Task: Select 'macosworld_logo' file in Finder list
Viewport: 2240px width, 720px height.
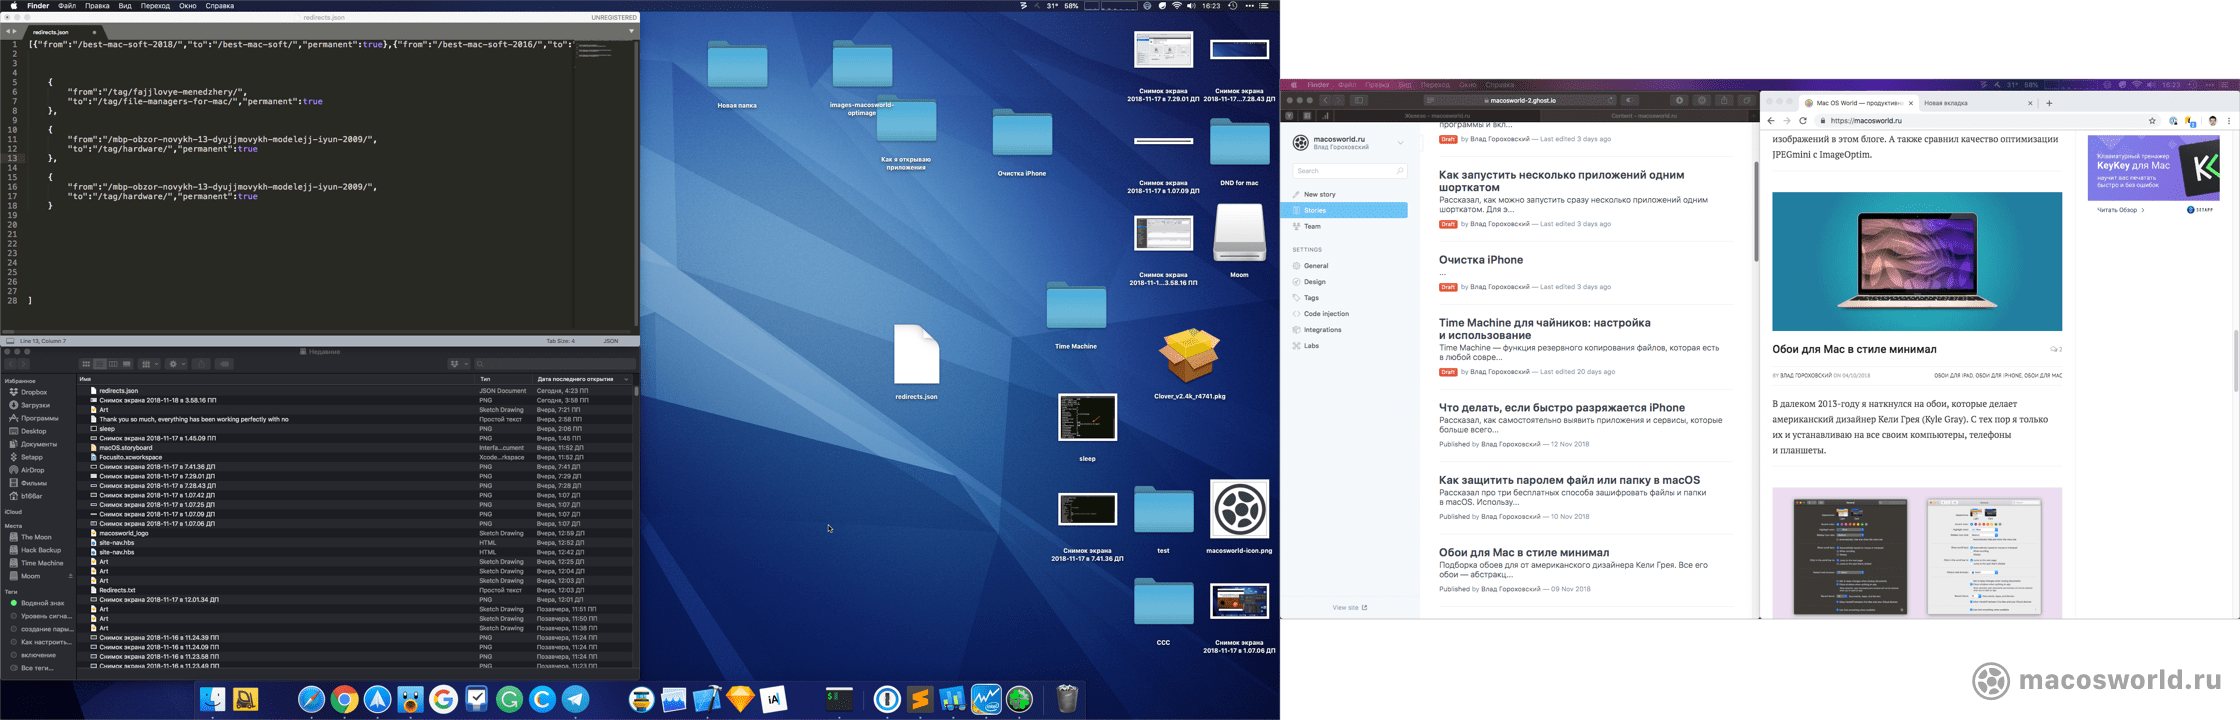Action: (x=355, y=533)
